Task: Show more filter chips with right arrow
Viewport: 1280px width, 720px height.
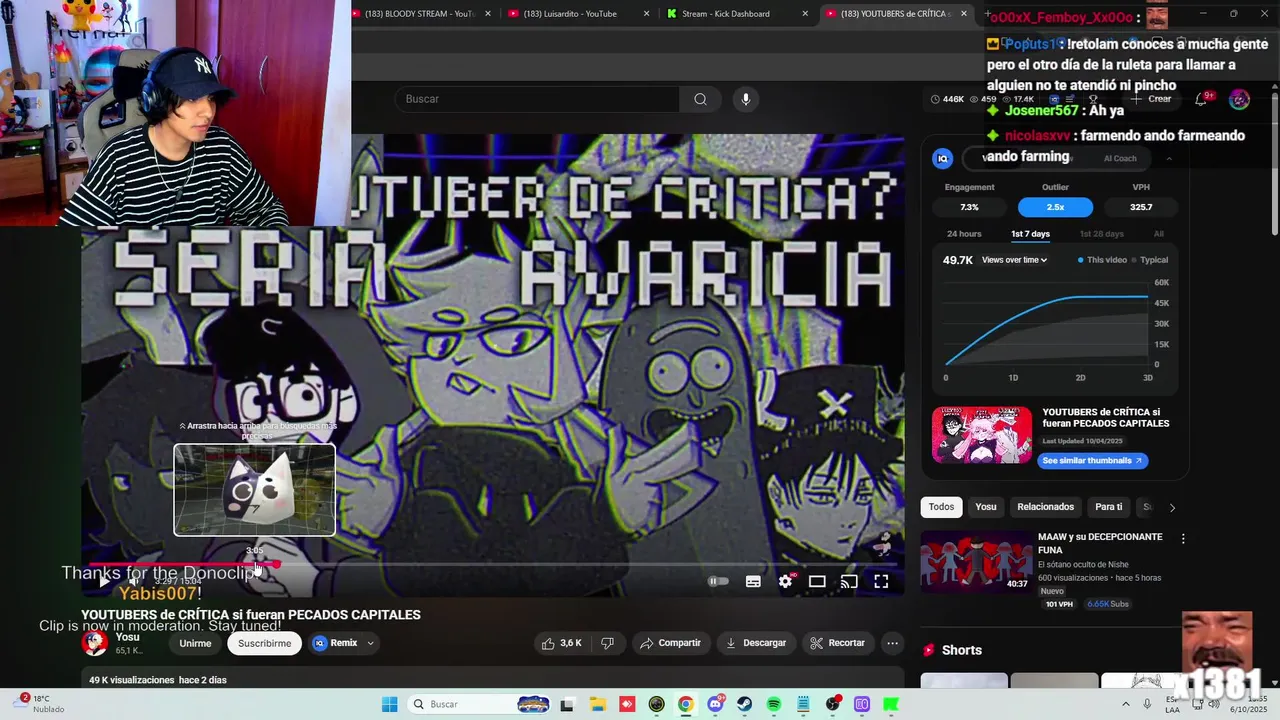Action: (x=1172, y=508)
